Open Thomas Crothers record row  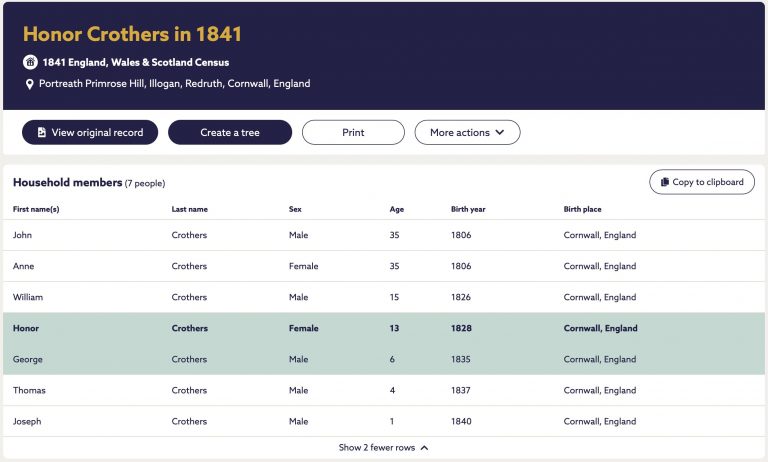[384, 390]
